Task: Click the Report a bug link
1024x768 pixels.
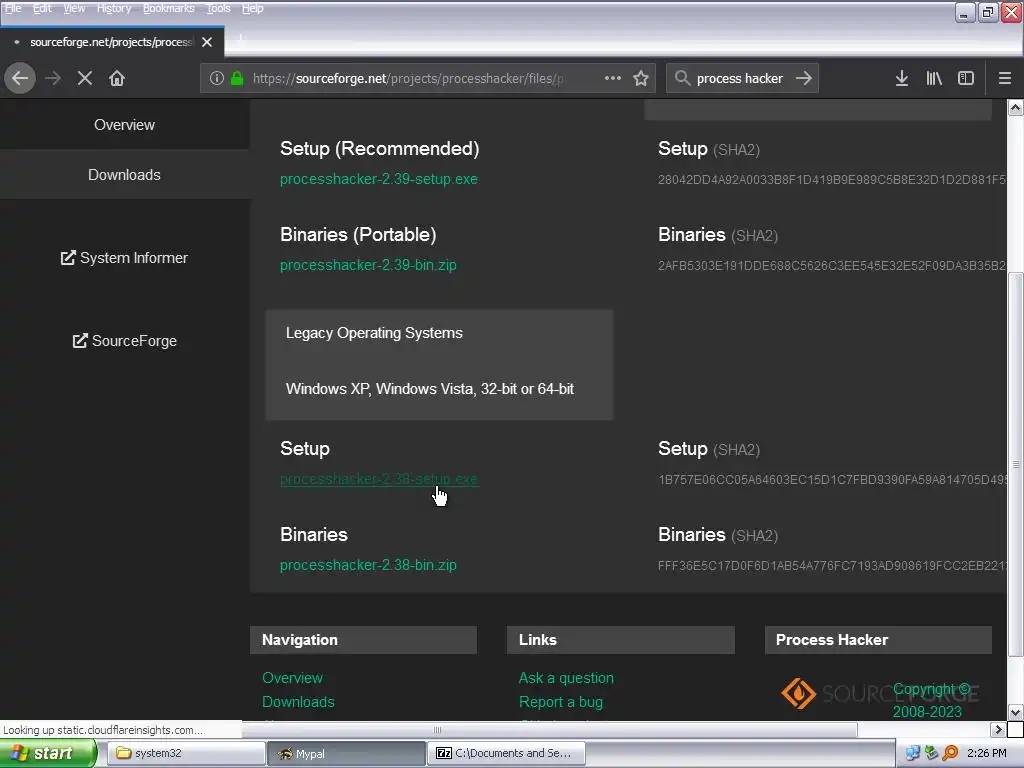Action: pos(560,702)
